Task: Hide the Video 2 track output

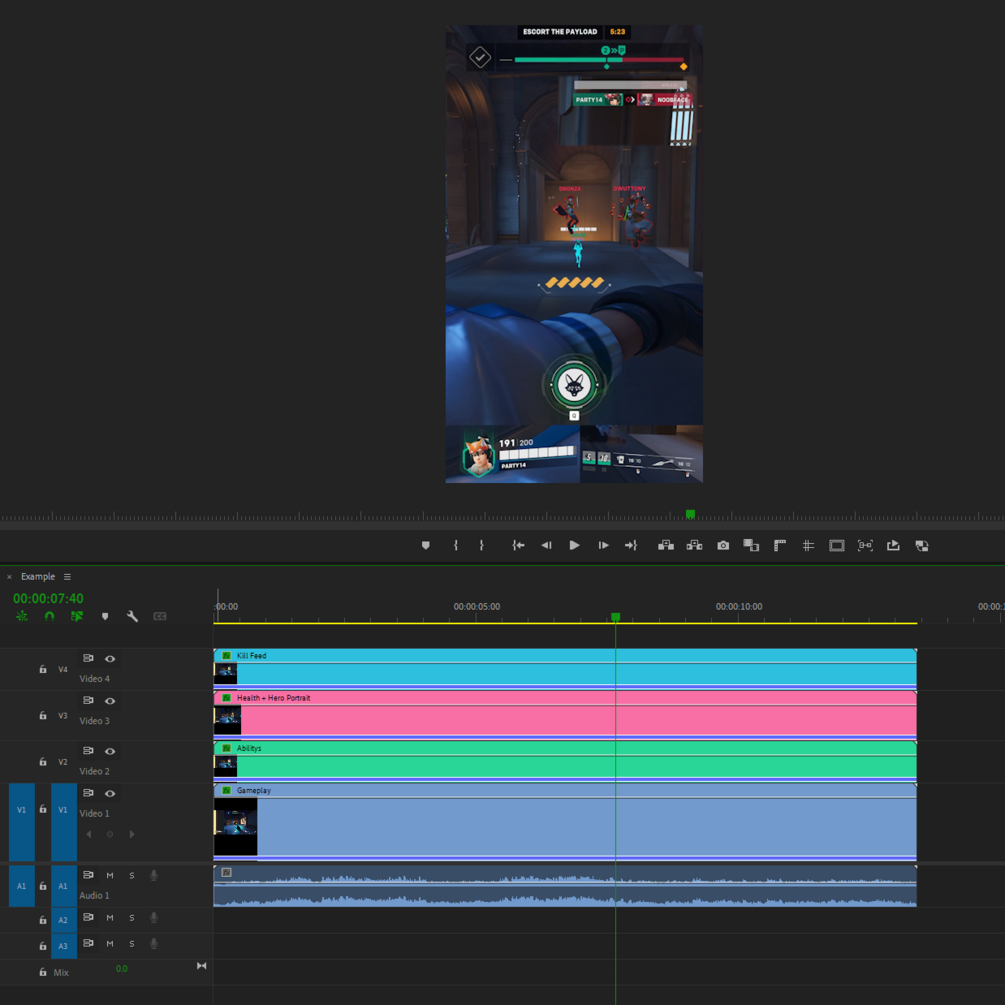Action: (x=110, y=751)
